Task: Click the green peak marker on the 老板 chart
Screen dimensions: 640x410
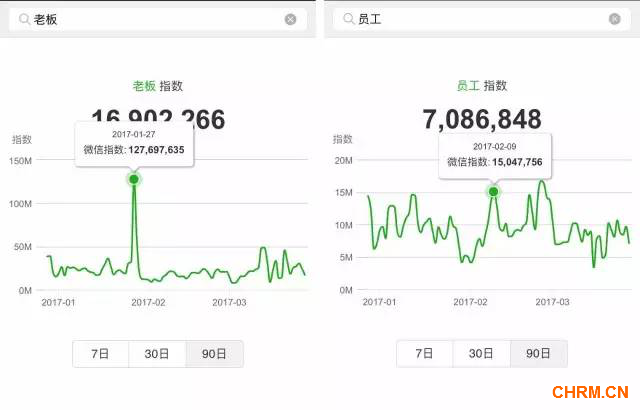Action: point(133,179)
